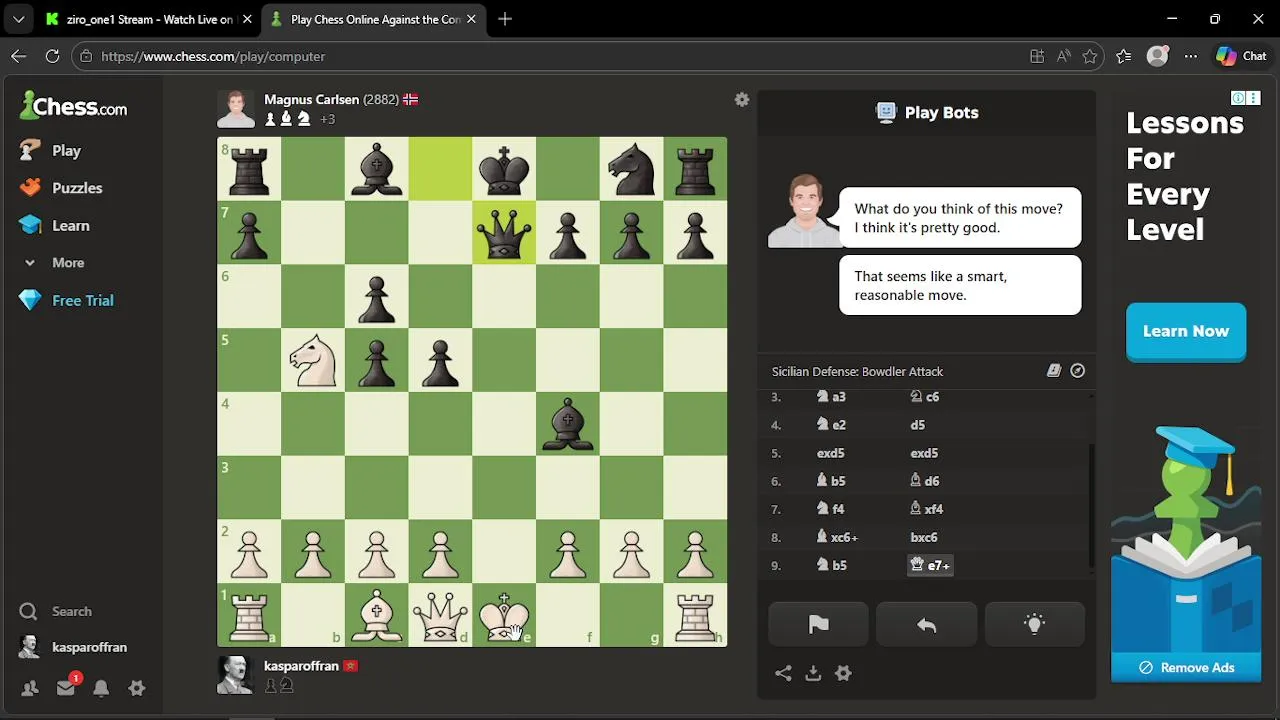The image size is (1280, 720).
Task: Select move Qe7+ in move list
Action: (x=929, y=565)
